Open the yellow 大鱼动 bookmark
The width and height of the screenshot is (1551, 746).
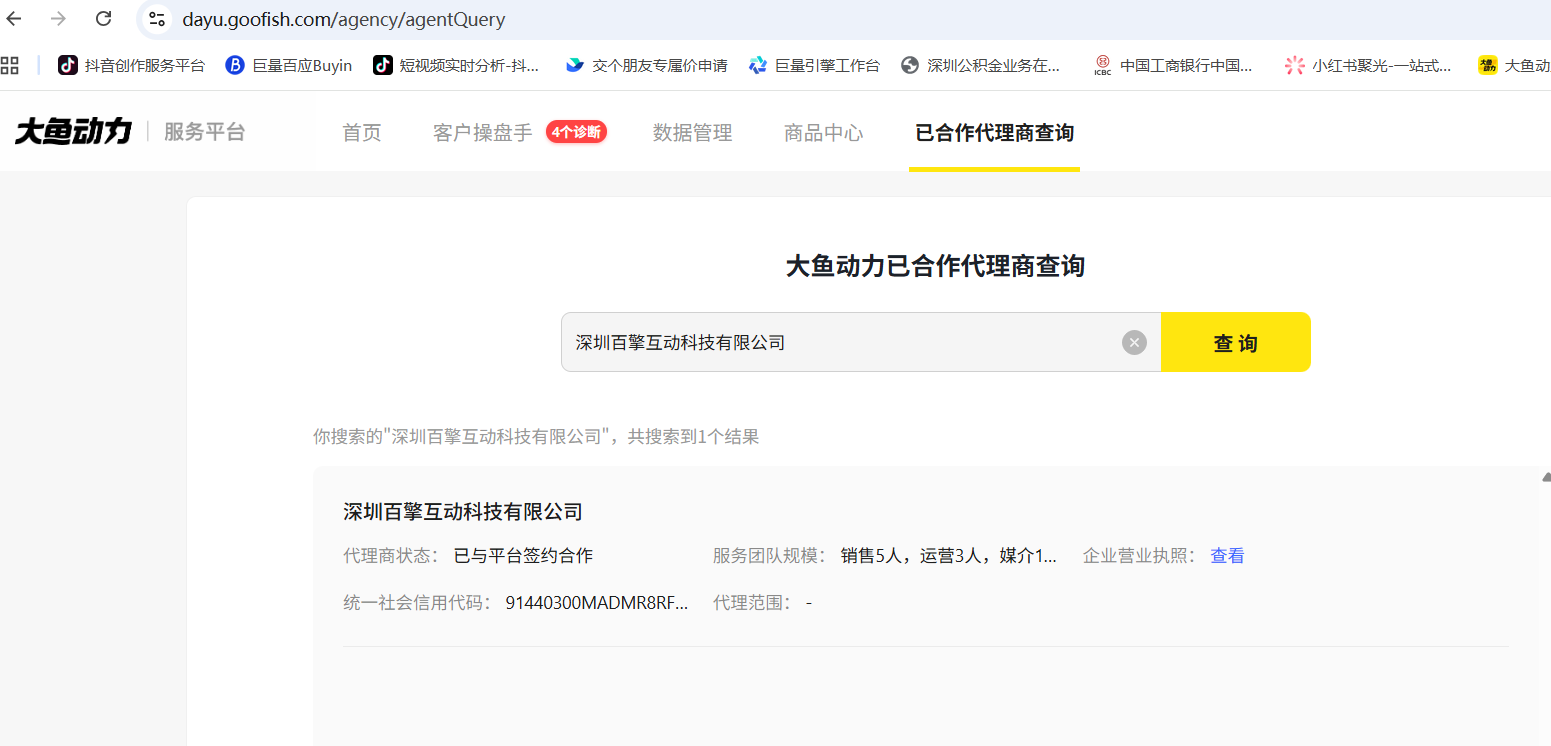pos(1514,66)
